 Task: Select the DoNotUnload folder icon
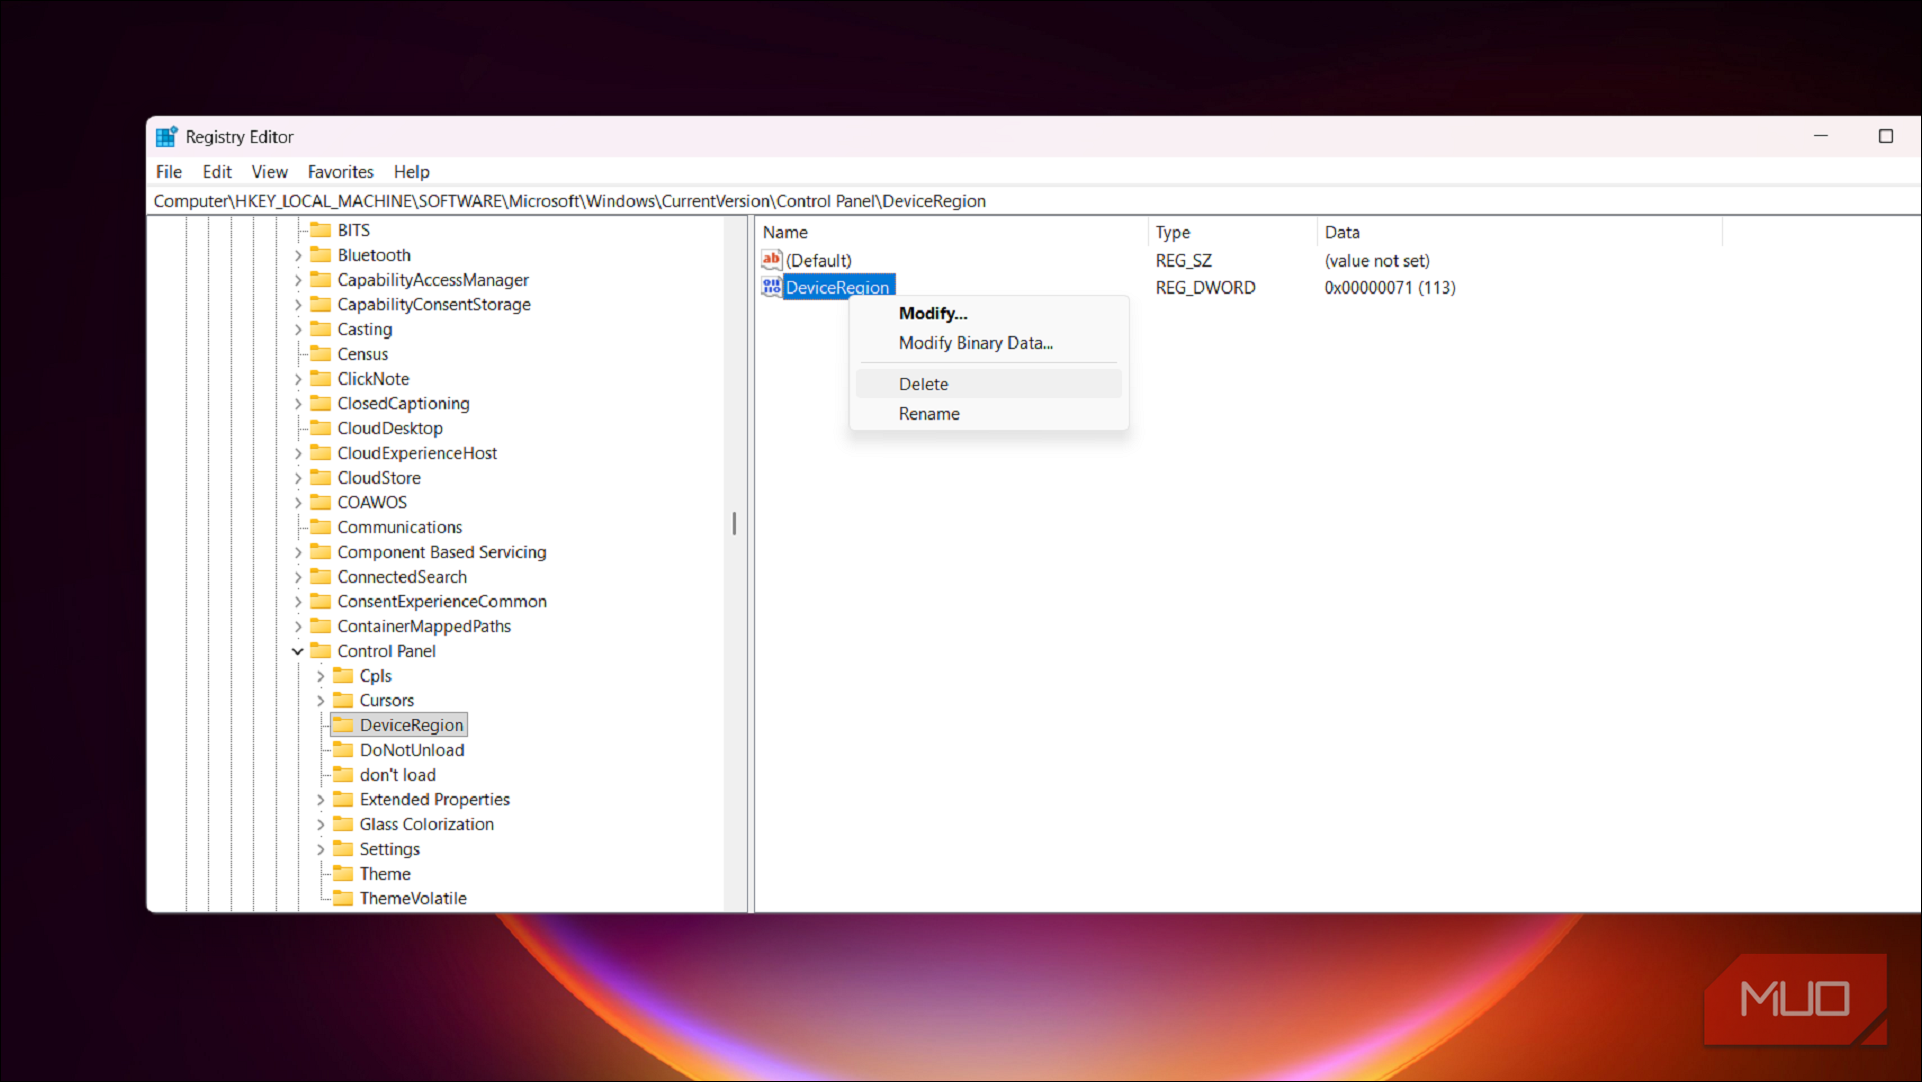pyautogui.click(x=343, y=750)
